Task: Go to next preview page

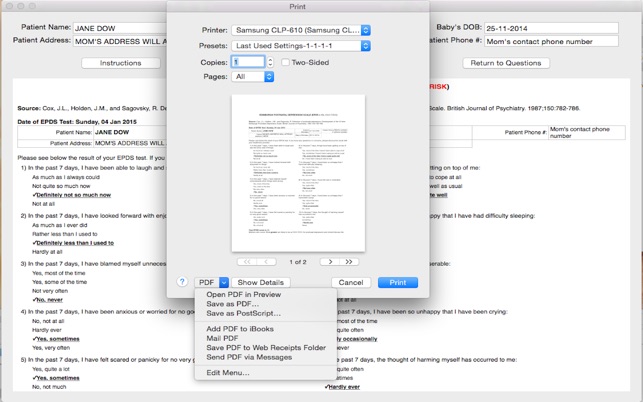Action: [330, 262]
